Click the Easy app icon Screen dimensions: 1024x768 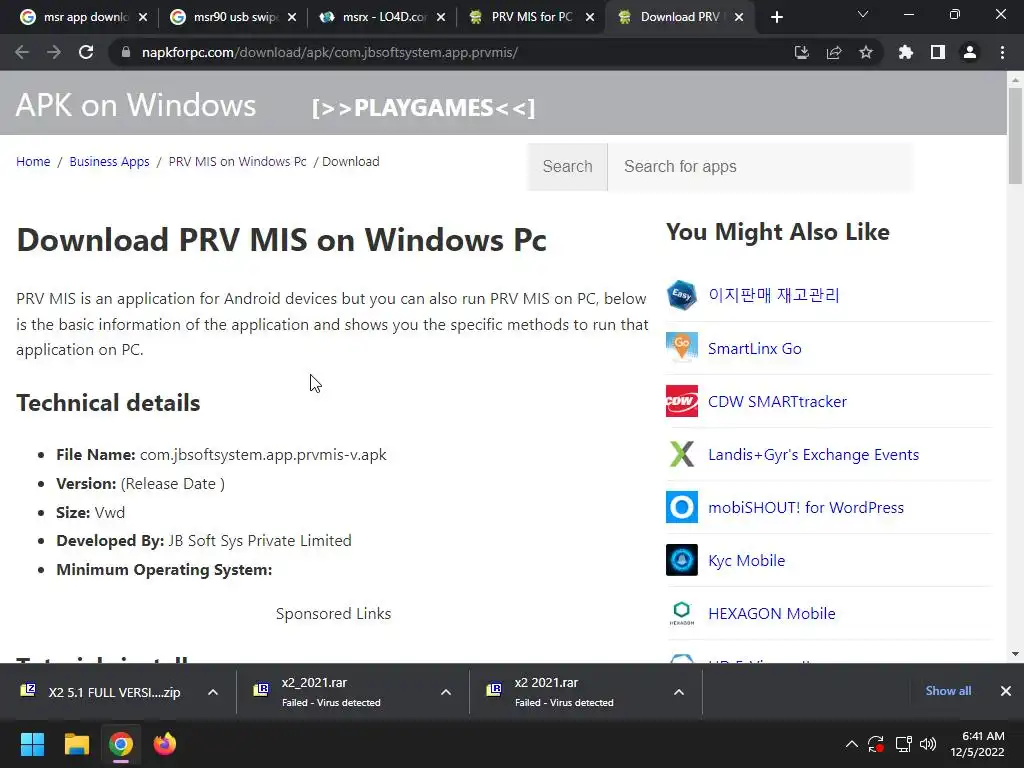tap(682, 295)
